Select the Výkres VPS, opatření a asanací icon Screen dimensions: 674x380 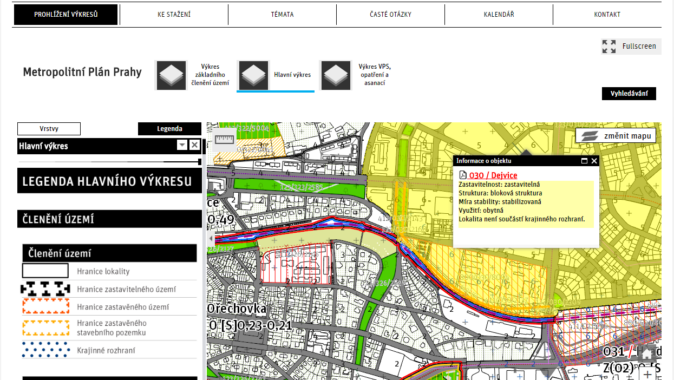click(336, 75)
